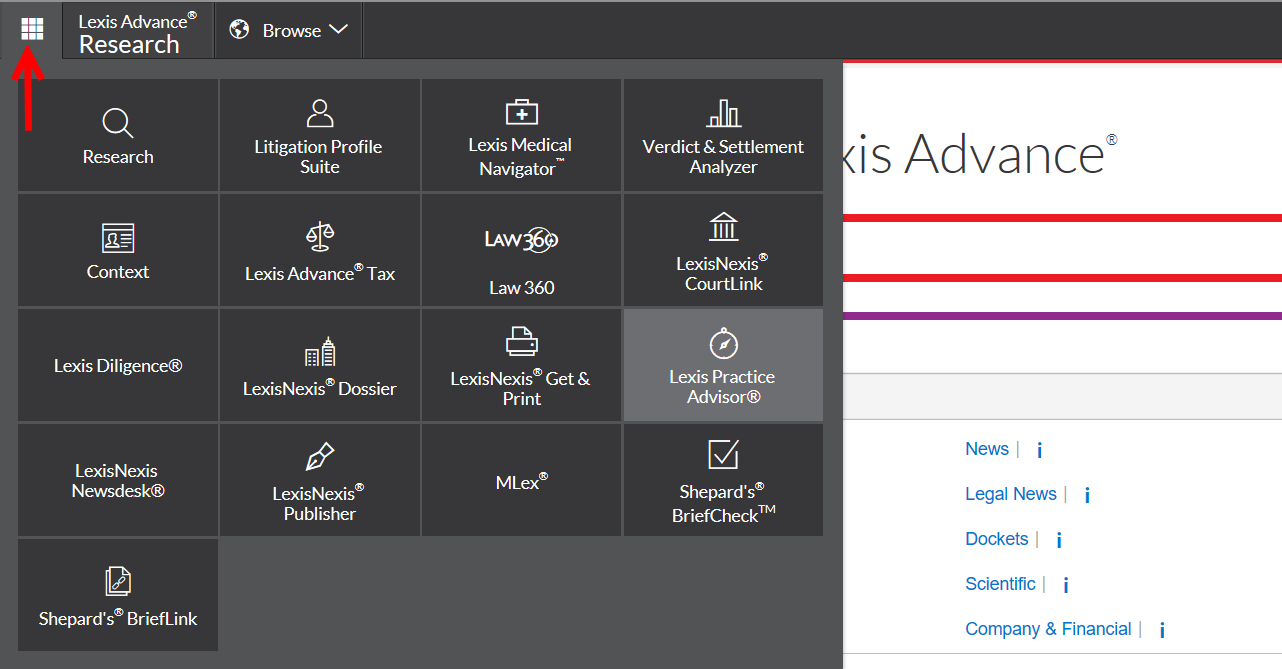Open the Scientific link
The height and width of the screenshot is (669, 1282).
click(x=1000, y=584)
